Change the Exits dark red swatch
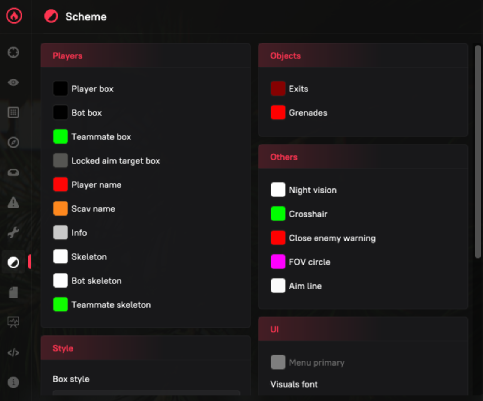This screenshot has height=401, width=483. coord(278,89)
